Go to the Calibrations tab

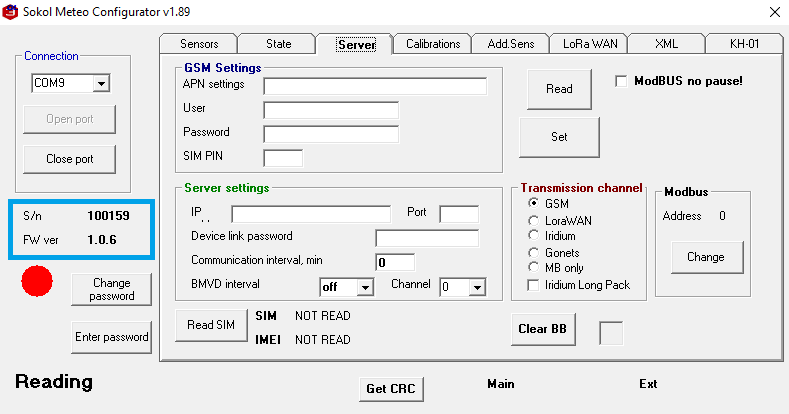point(433,44)
